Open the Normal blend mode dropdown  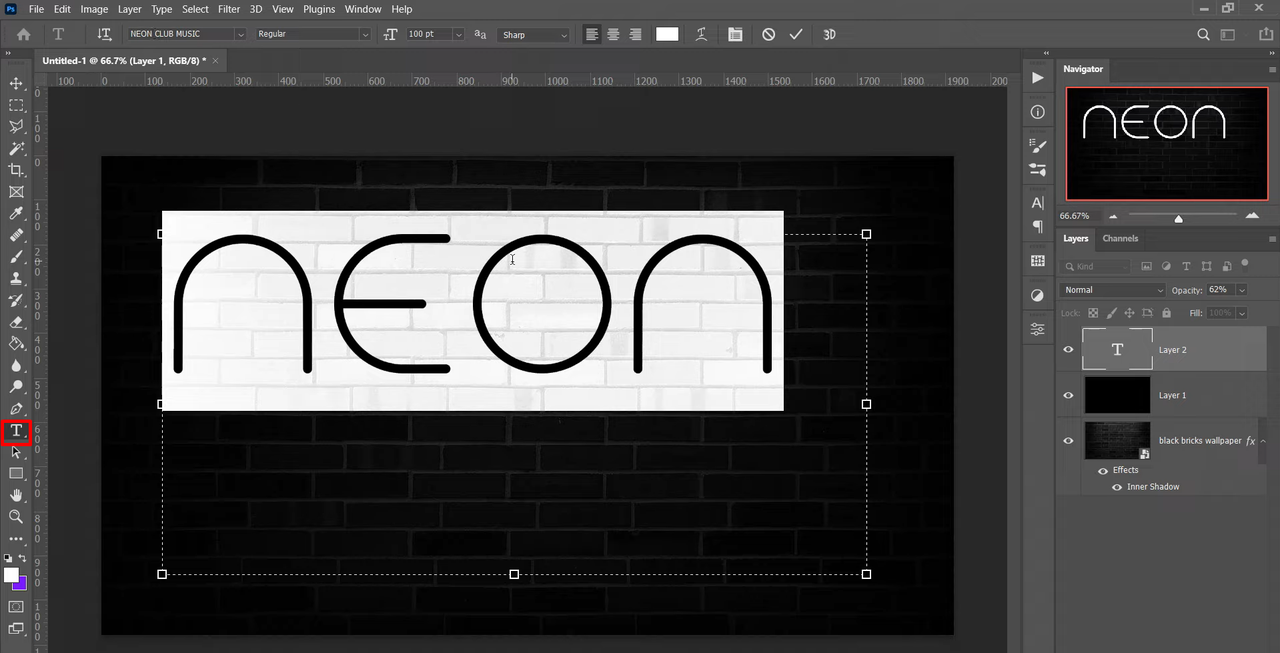(1112, 290)
